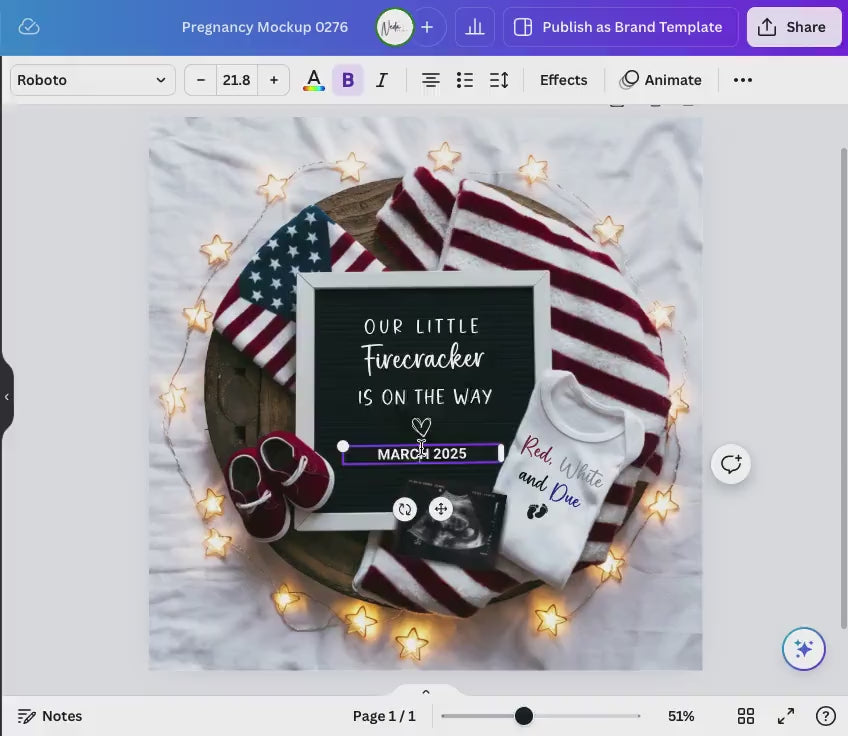This screenshot has height=736, width=848.
Task: Change text alignment
Action: click(x=430, y=80)
